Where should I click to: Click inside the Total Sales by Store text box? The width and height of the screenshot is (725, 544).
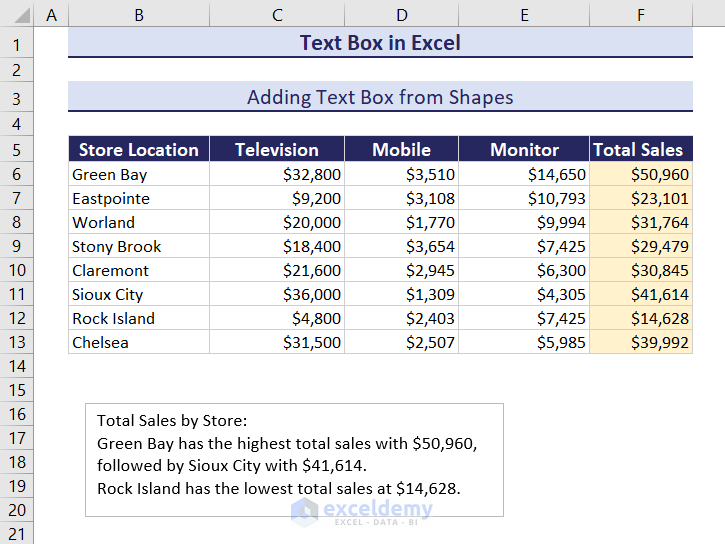(294, 460)
